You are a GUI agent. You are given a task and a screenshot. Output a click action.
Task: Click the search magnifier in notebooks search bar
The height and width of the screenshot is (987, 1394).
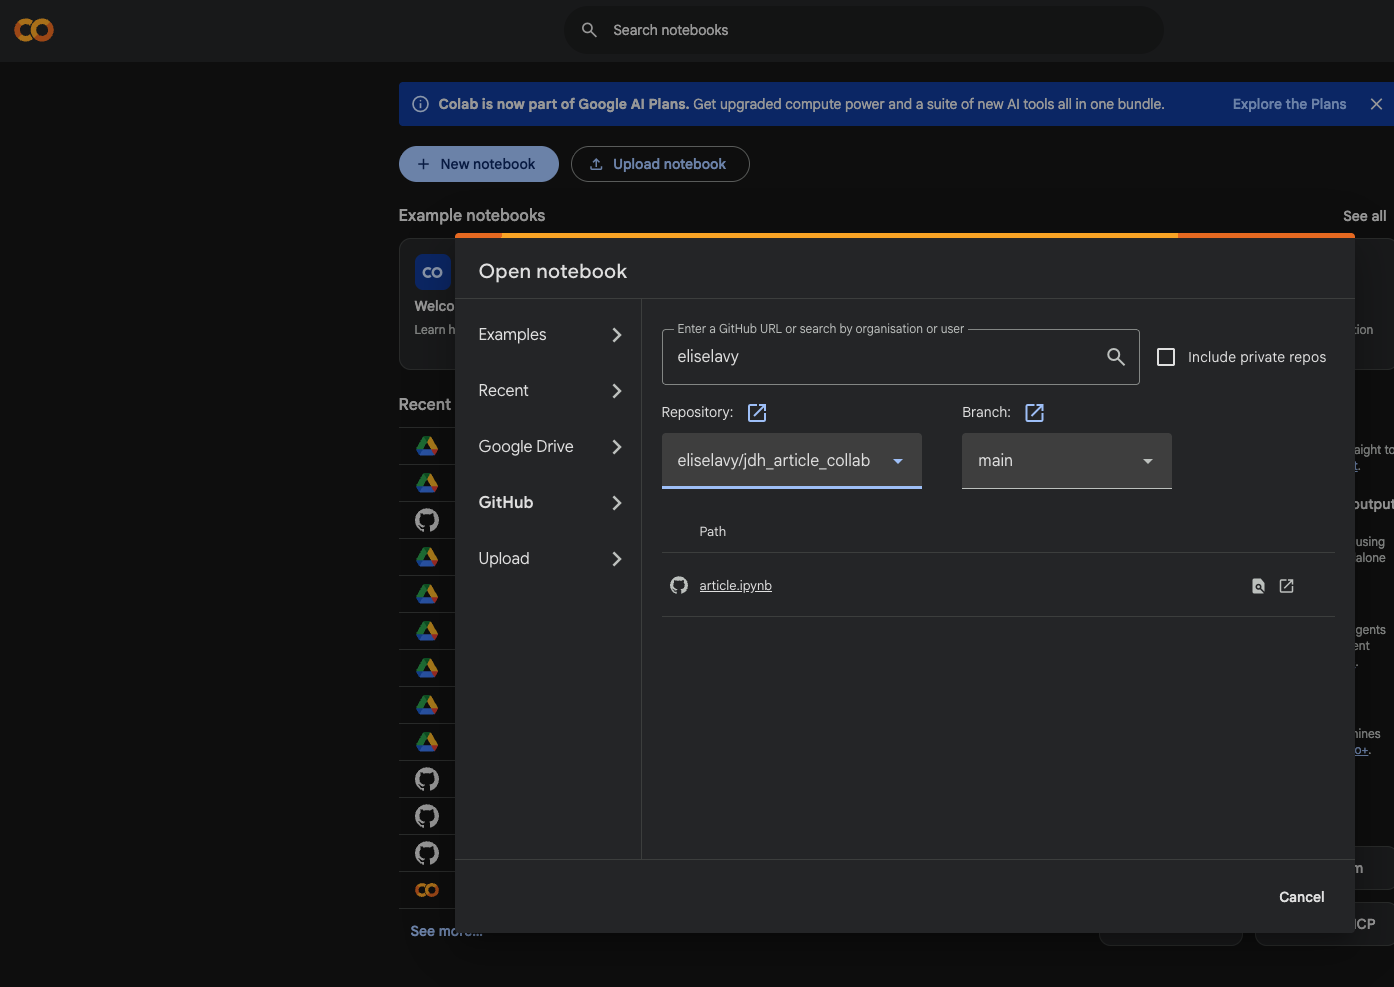click(x=590, y=30)
